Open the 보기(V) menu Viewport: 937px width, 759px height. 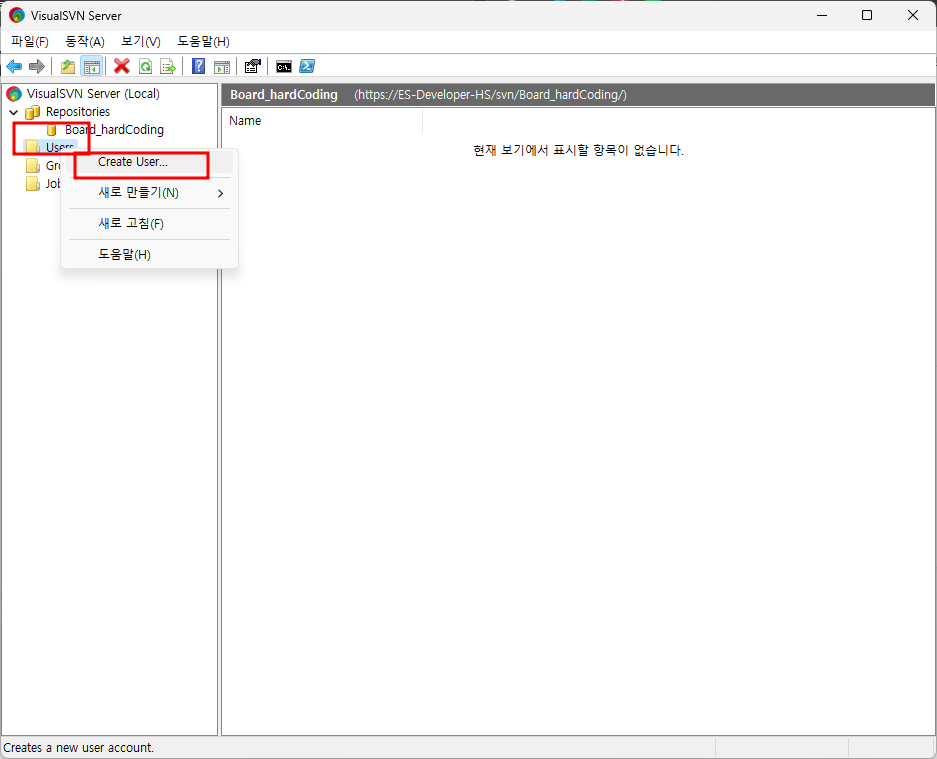pyautogui.click(x=141, y=41)
